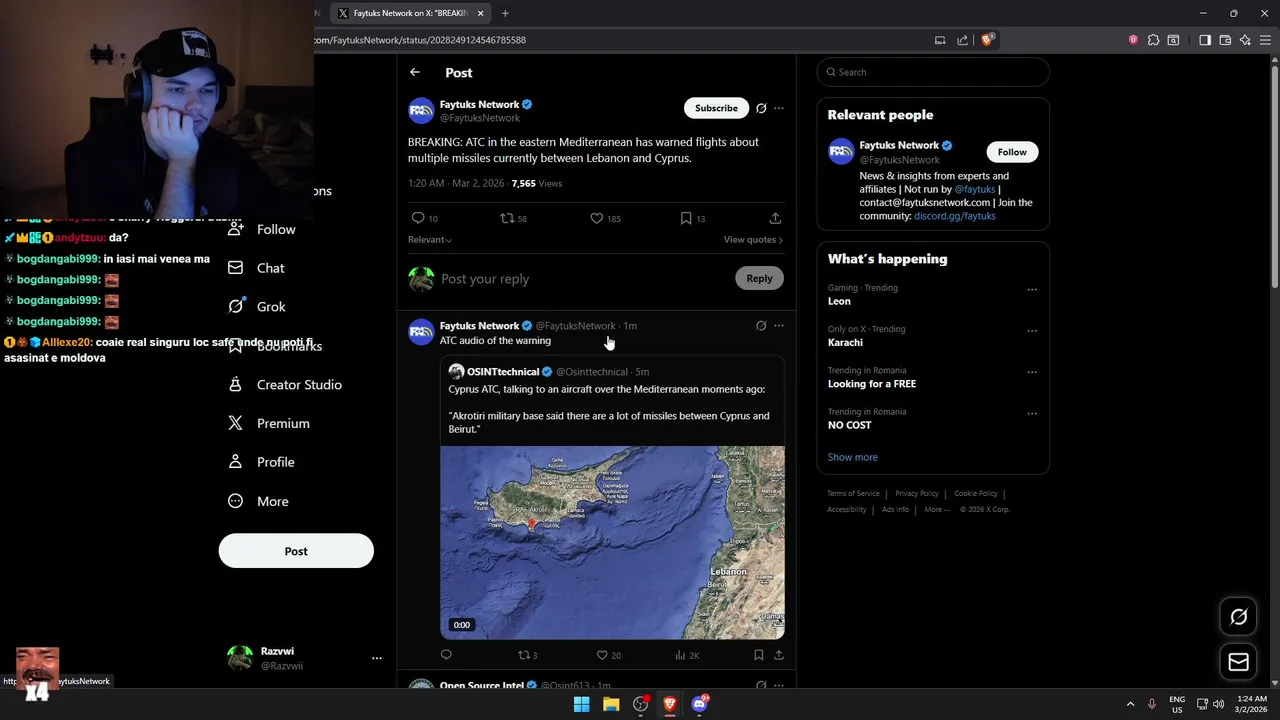Click the reply icon on the main post
Viewport: 1280px width, 720px height.
point(418,218)
